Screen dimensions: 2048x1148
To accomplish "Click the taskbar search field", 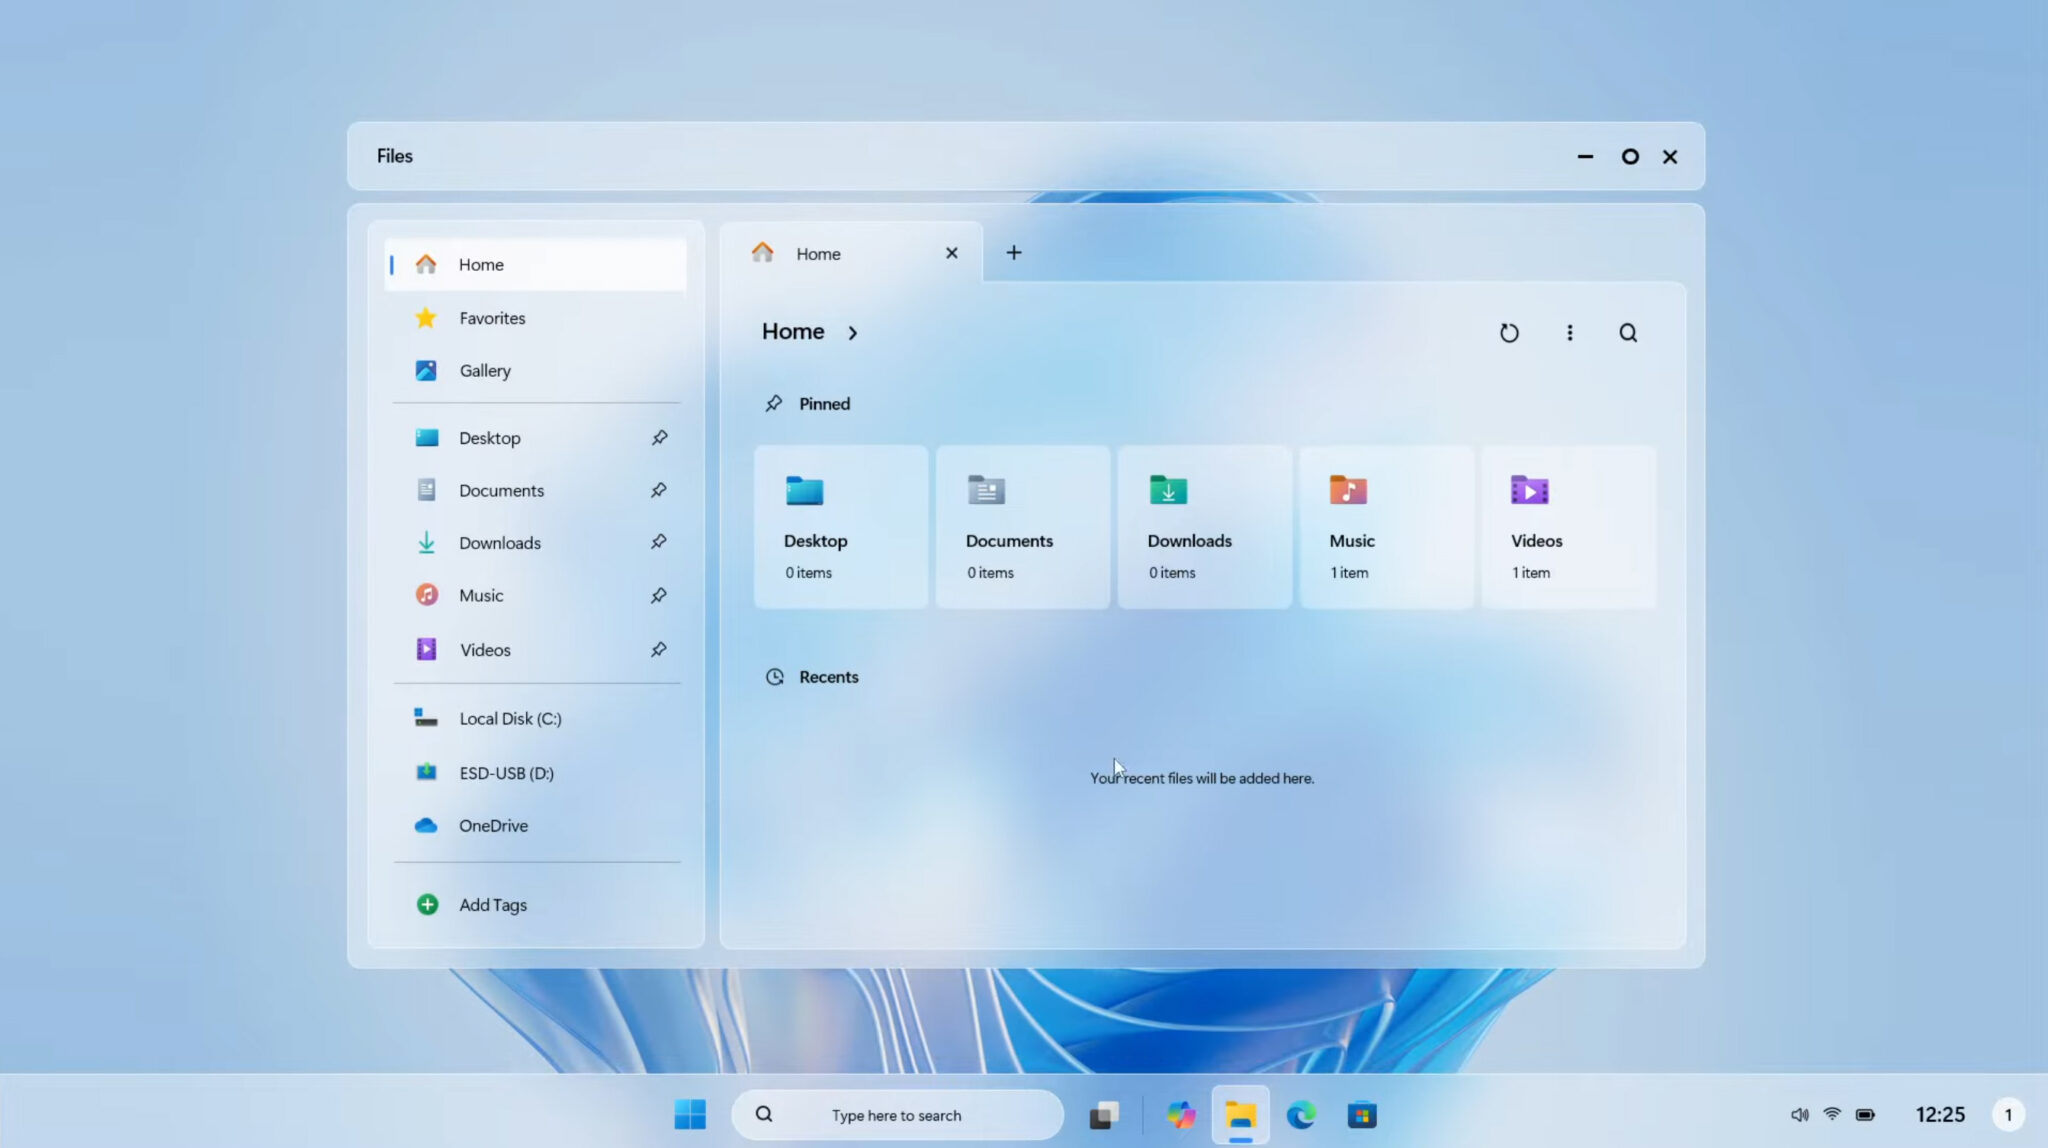I will click(896, 1115).
